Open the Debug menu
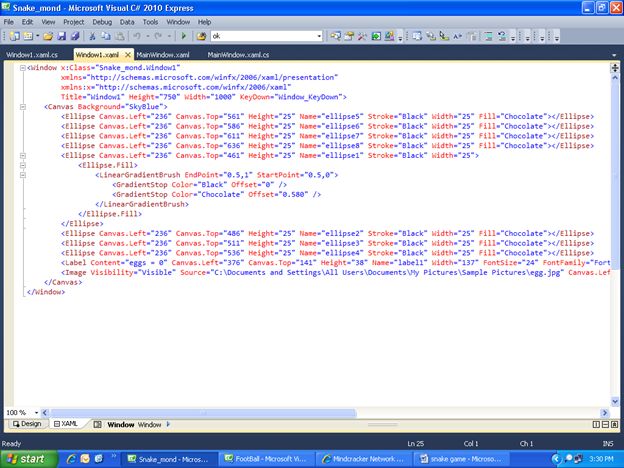Image resolution: width=624 pixels, height=468 pixels. pyautogui.click(x=102, y=22)
